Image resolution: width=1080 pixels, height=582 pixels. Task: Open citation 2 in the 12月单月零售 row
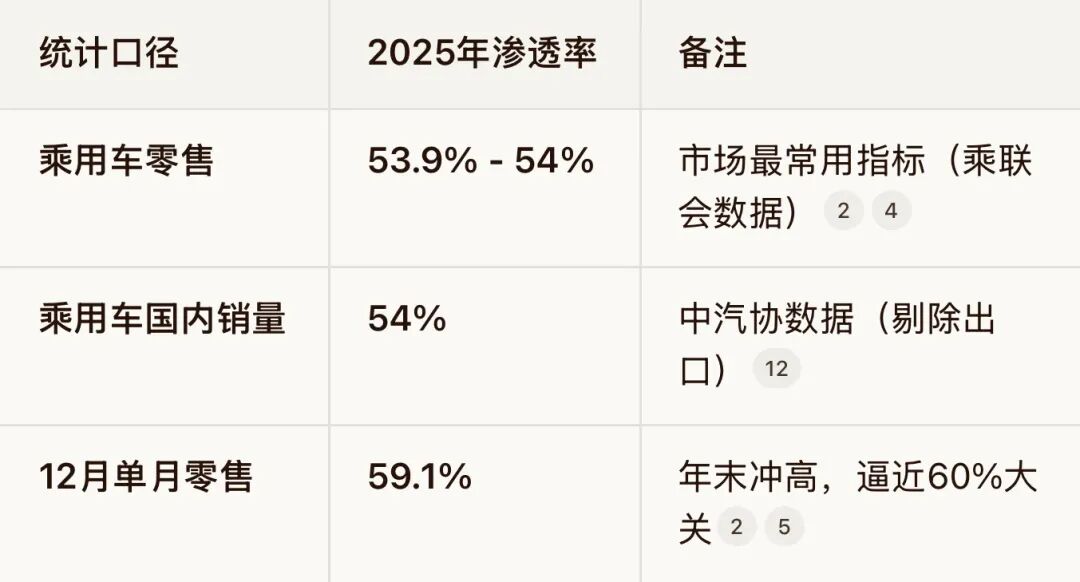tap(737, 527)
